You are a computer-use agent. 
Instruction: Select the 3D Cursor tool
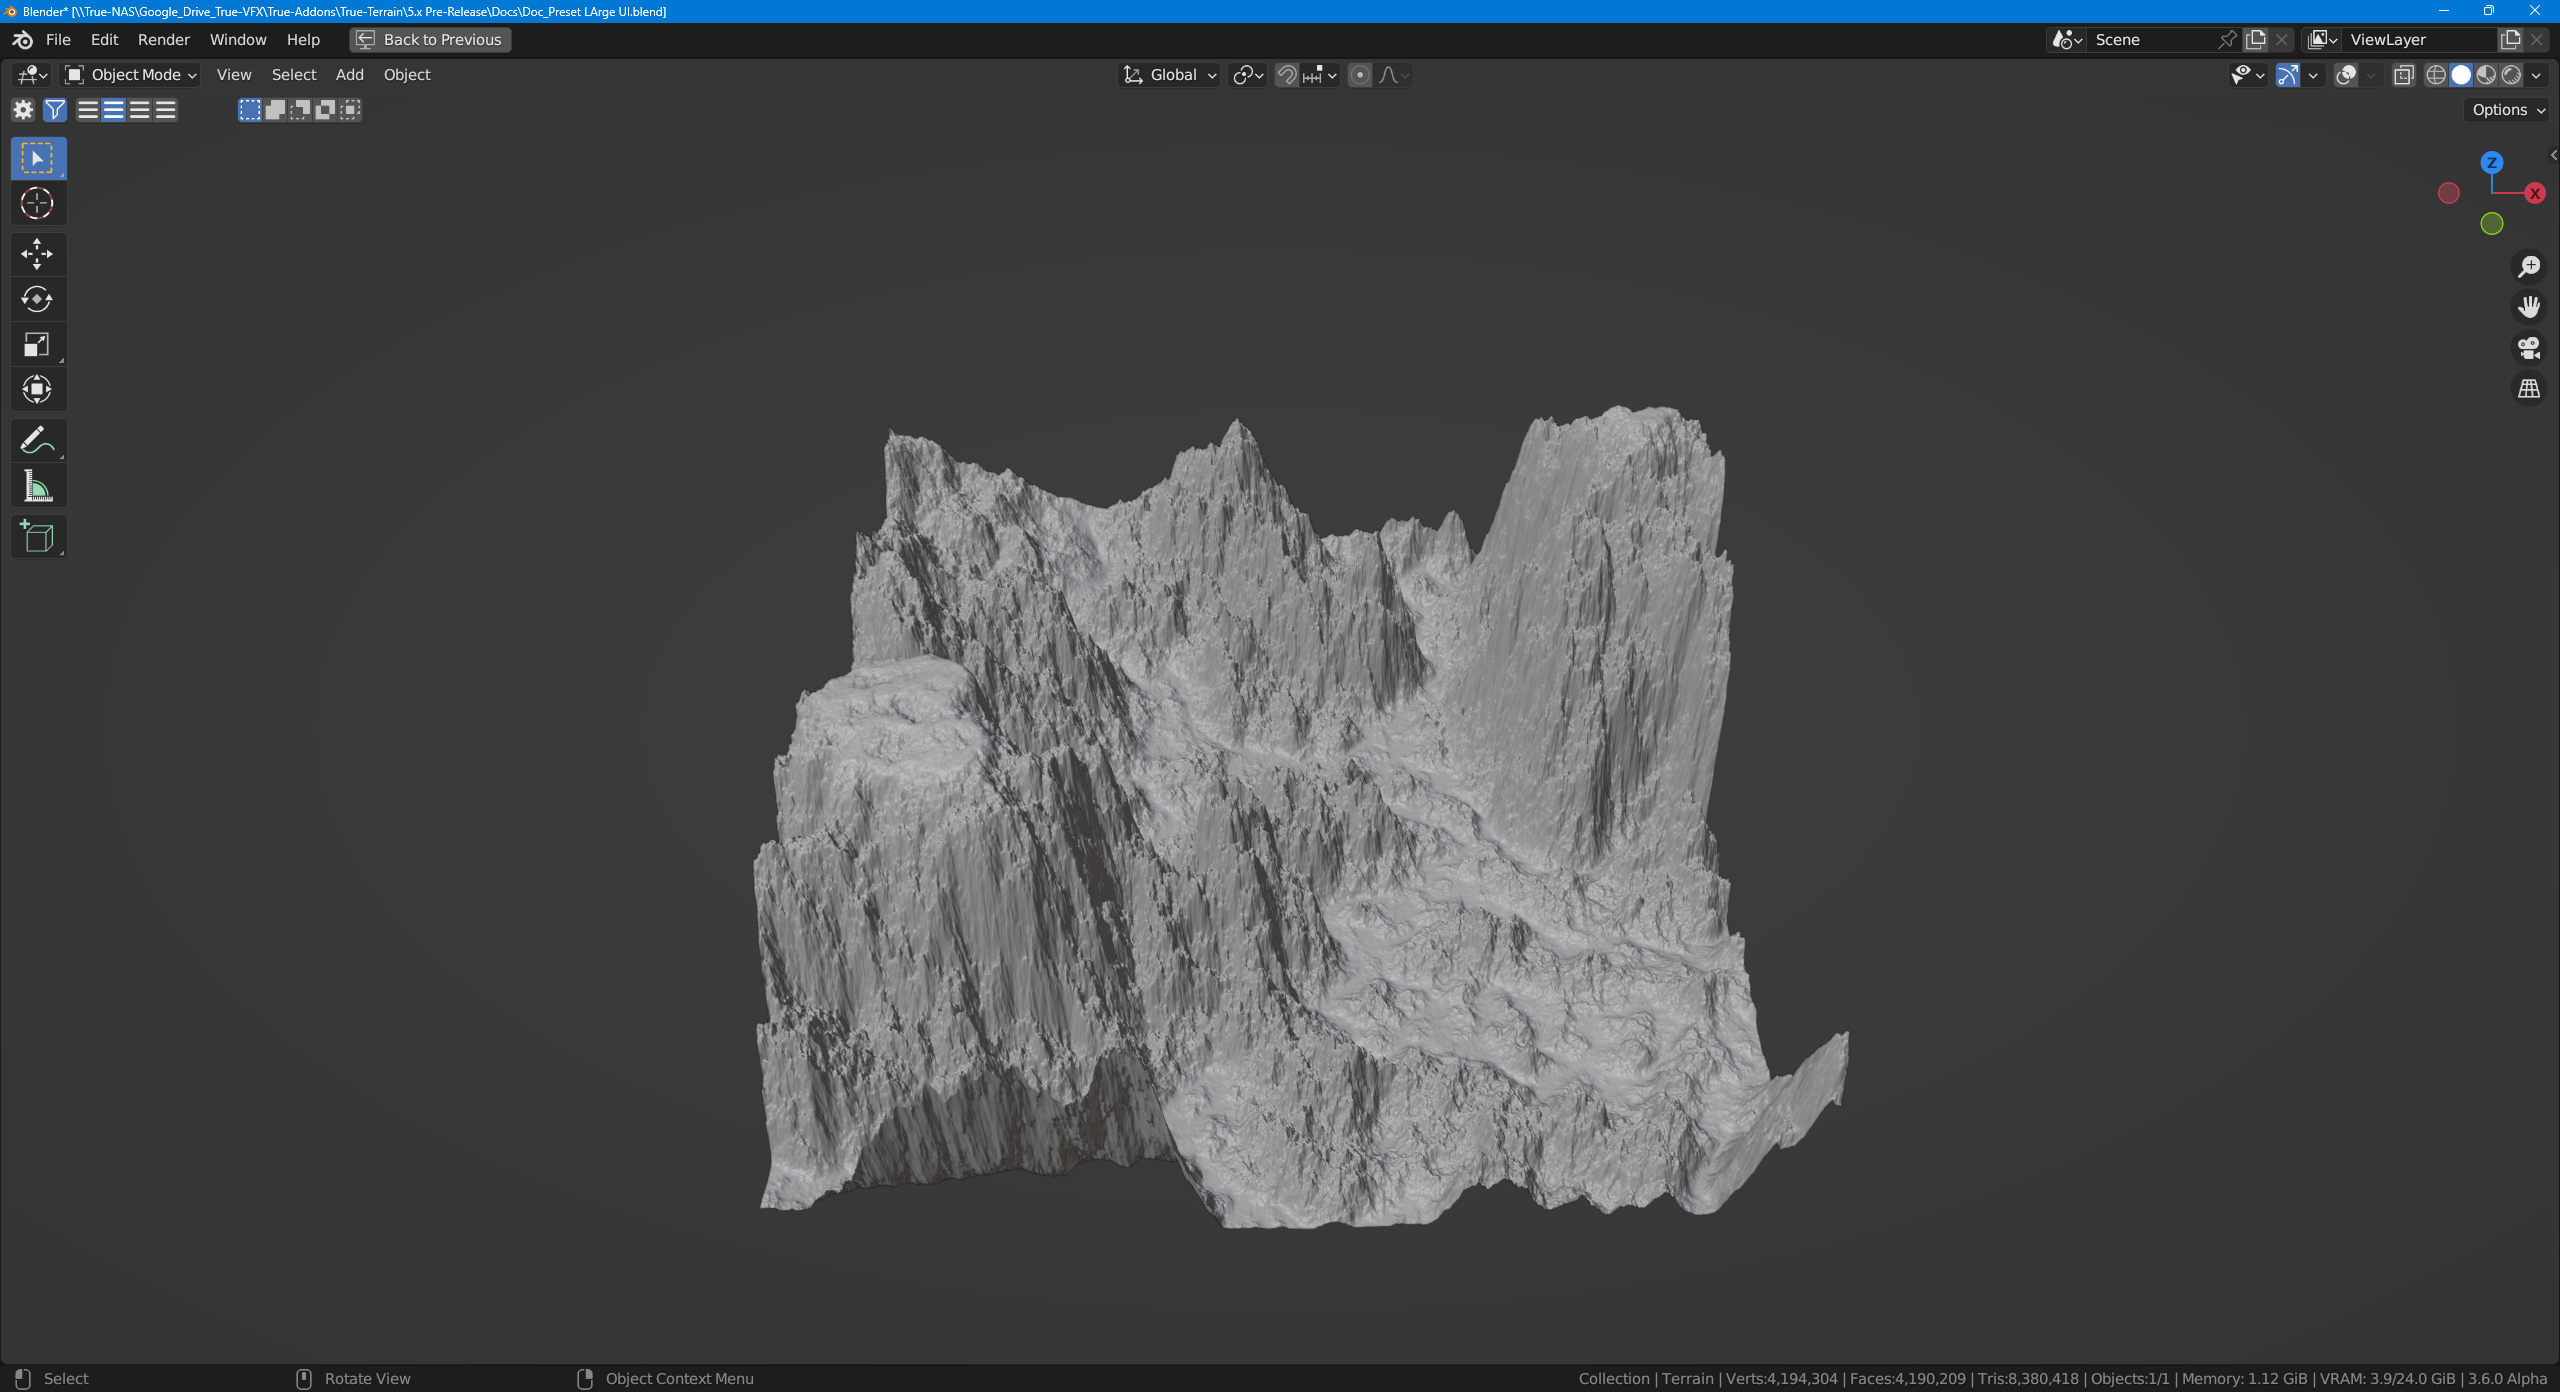pos(37,203)
